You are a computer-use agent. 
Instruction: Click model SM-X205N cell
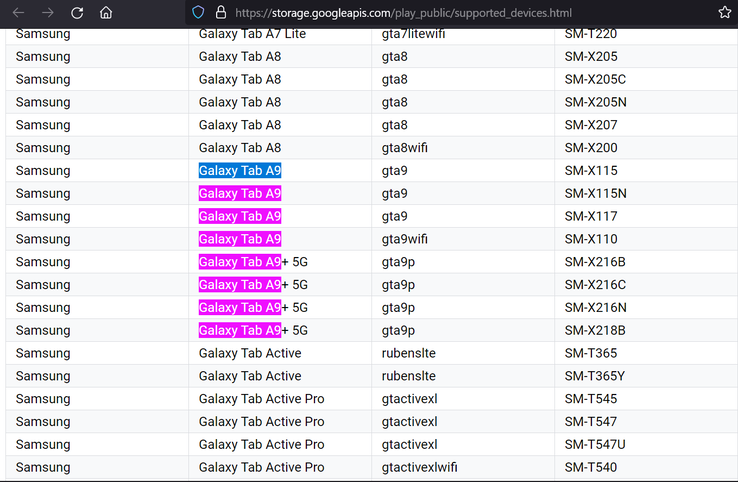[595, 102]
